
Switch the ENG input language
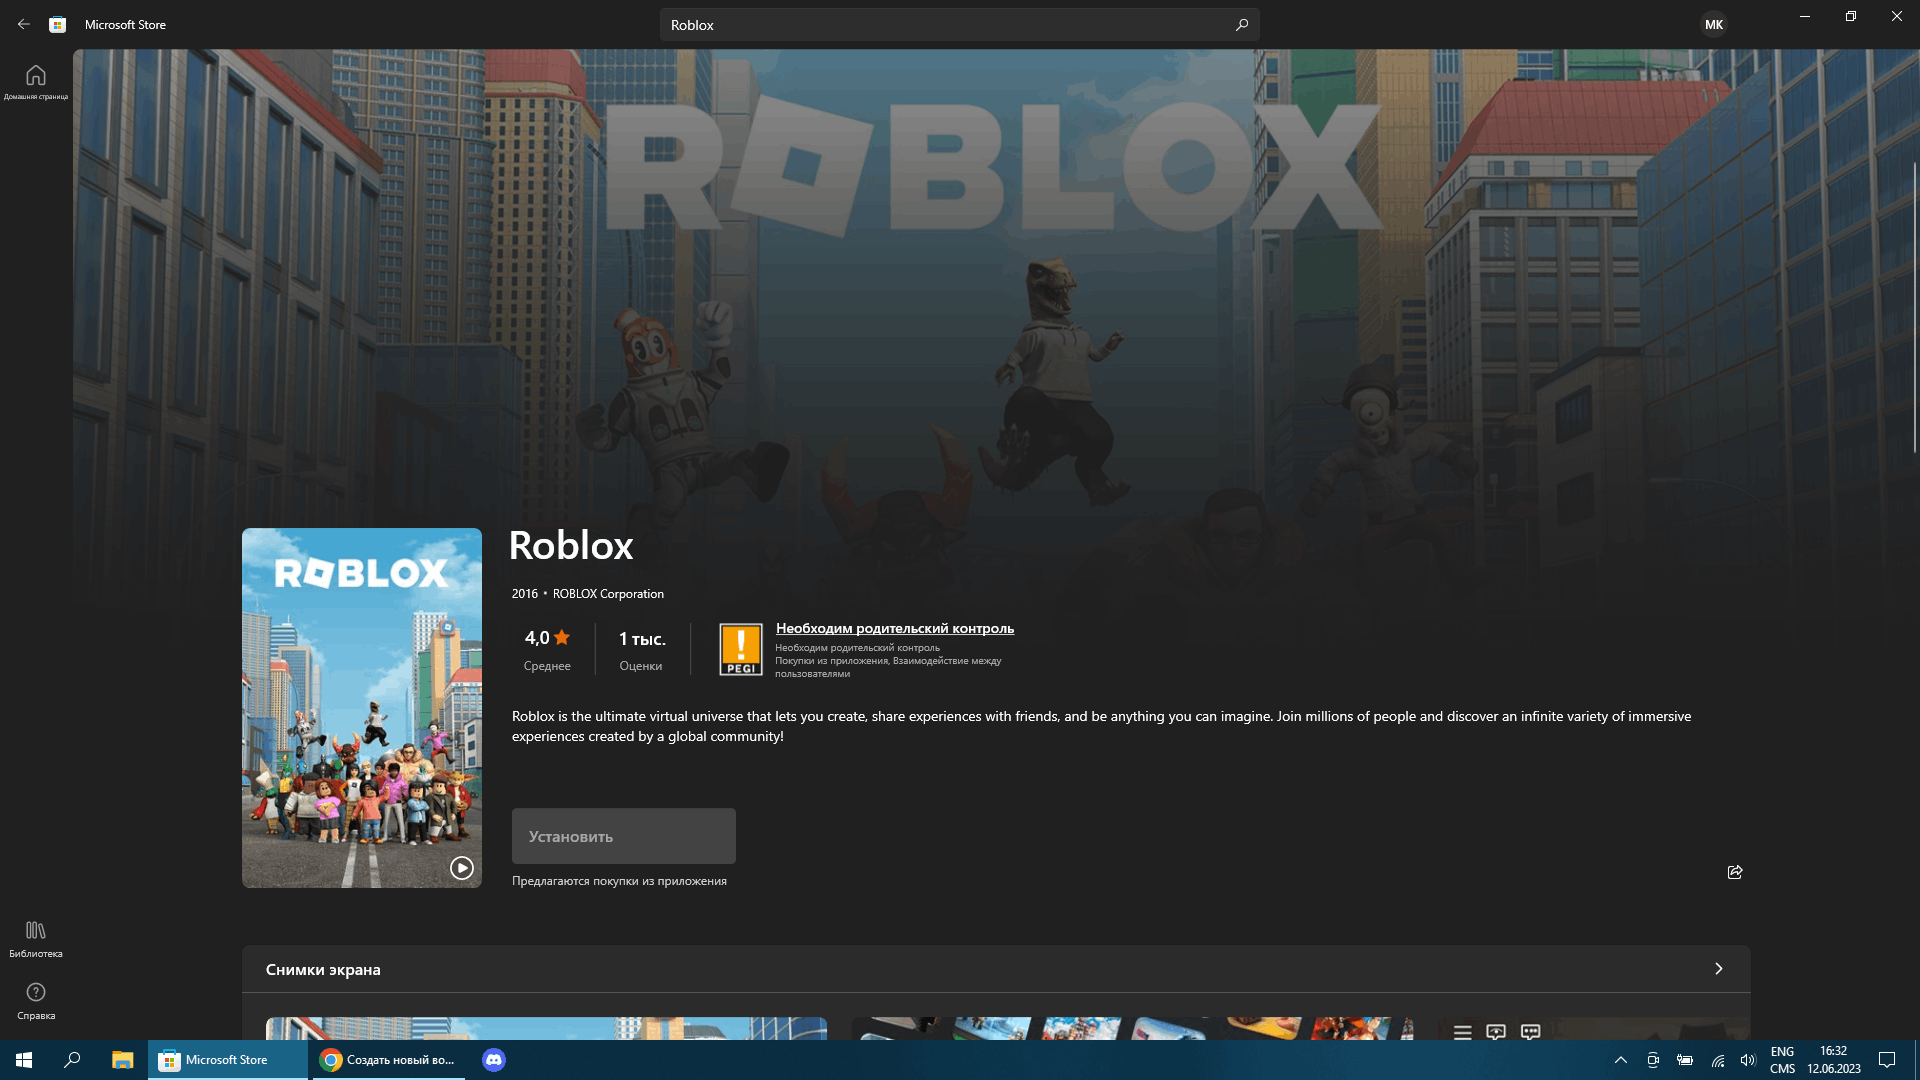point(1782,1060)
